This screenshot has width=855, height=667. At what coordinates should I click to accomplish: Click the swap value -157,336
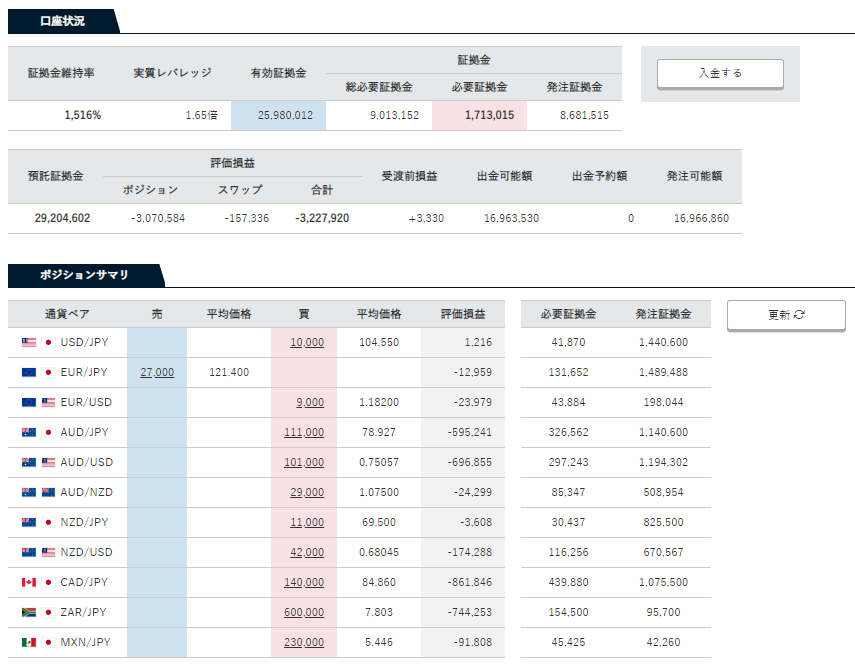click(247, 218)
